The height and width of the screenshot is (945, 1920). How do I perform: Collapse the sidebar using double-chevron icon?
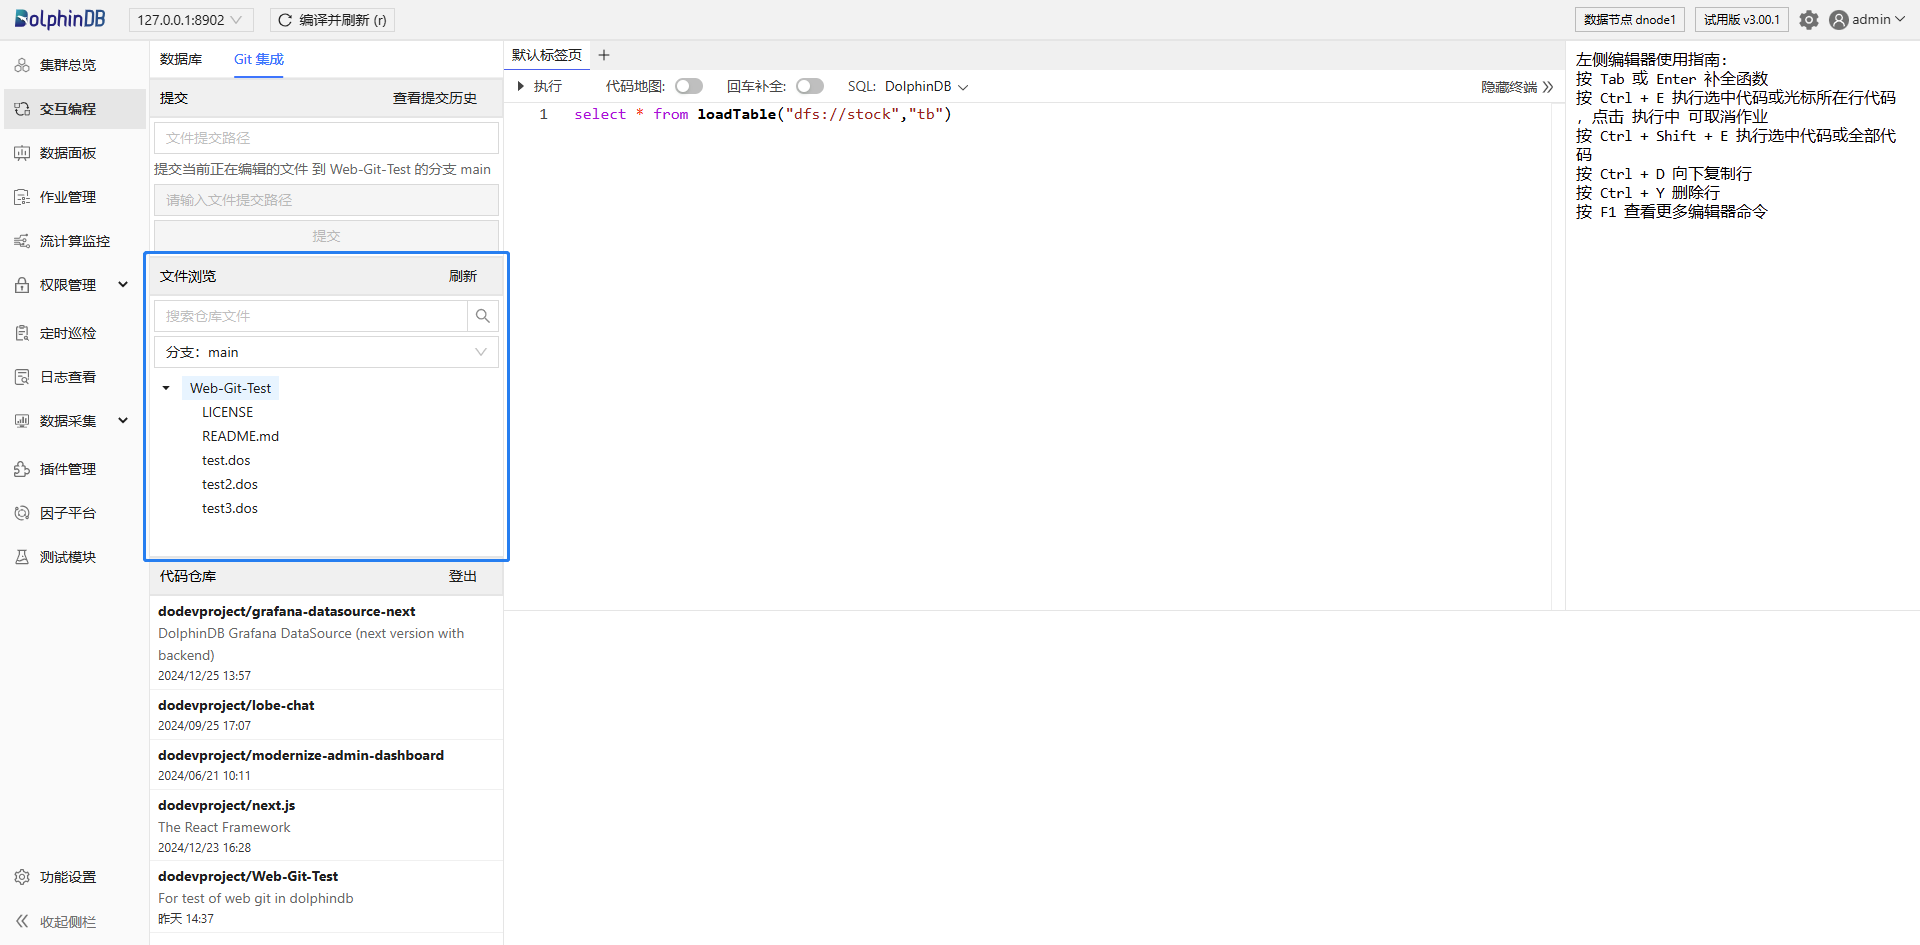[22, 921]
